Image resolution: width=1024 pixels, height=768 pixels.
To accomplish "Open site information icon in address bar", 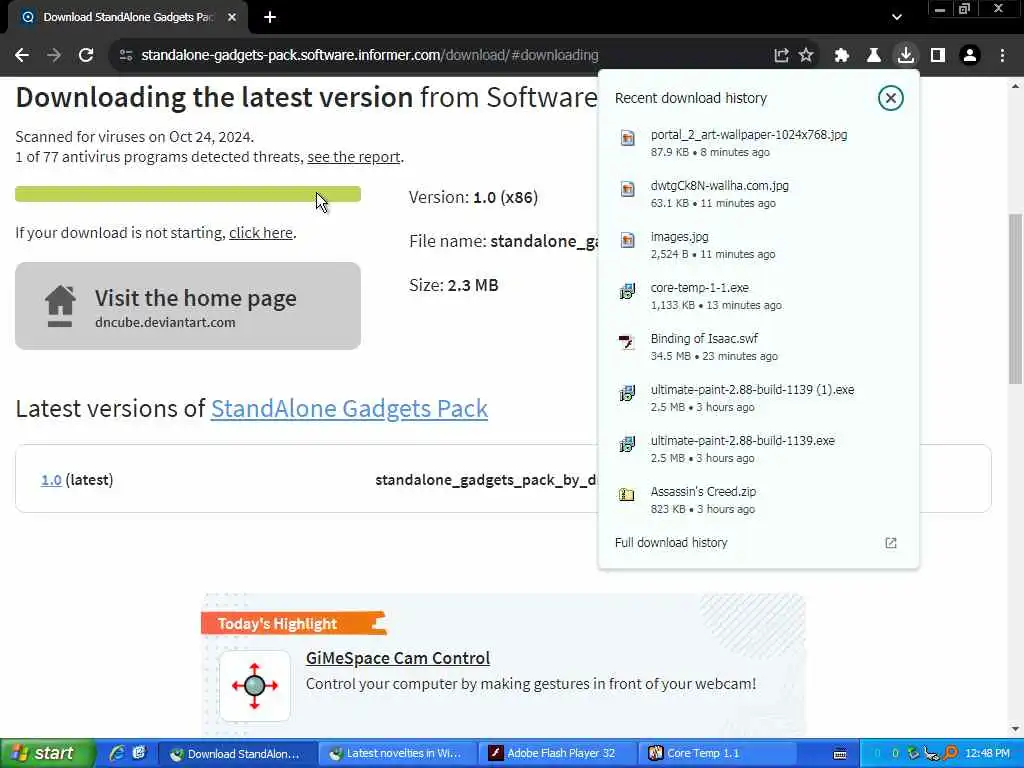I will [x=126, y=56].
